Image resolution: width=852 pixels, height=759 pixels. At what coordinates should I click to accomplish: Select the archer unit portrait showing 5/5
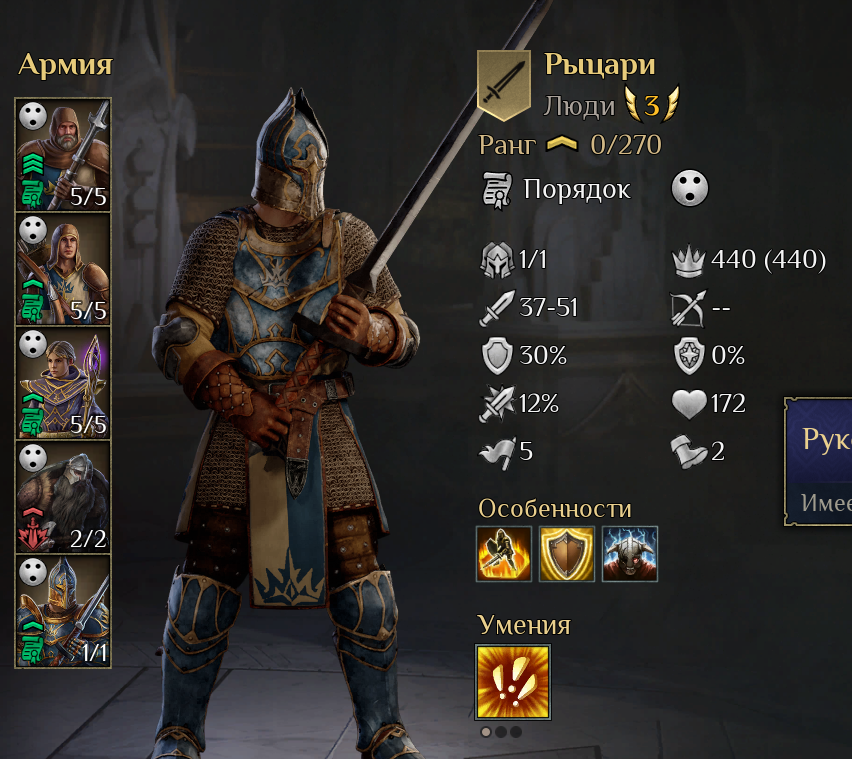click(x=63, y=269)
